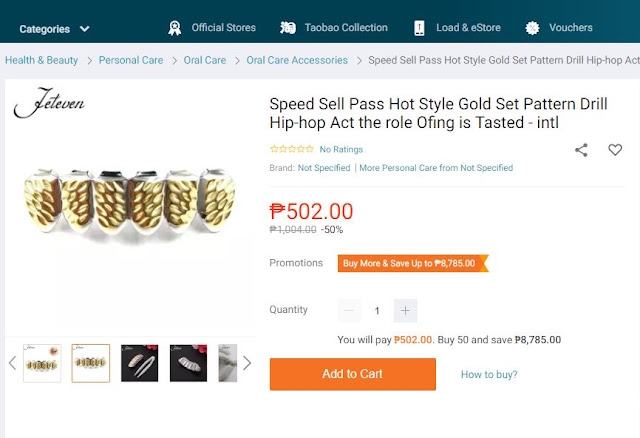640x438 pixels.
Task: Click the Official Stores ribbon icon
Action: coord(175,28)
